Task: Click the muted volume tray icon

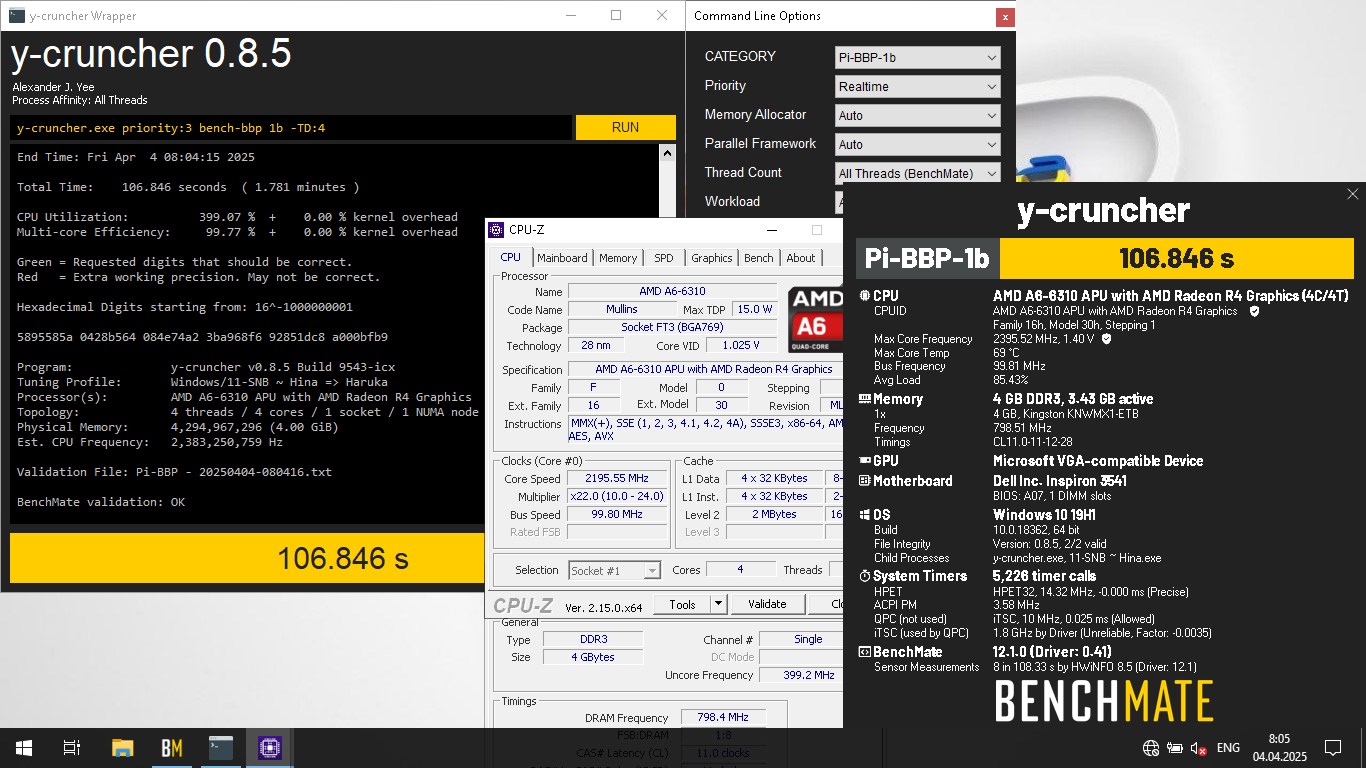Action: (1198, 748)
